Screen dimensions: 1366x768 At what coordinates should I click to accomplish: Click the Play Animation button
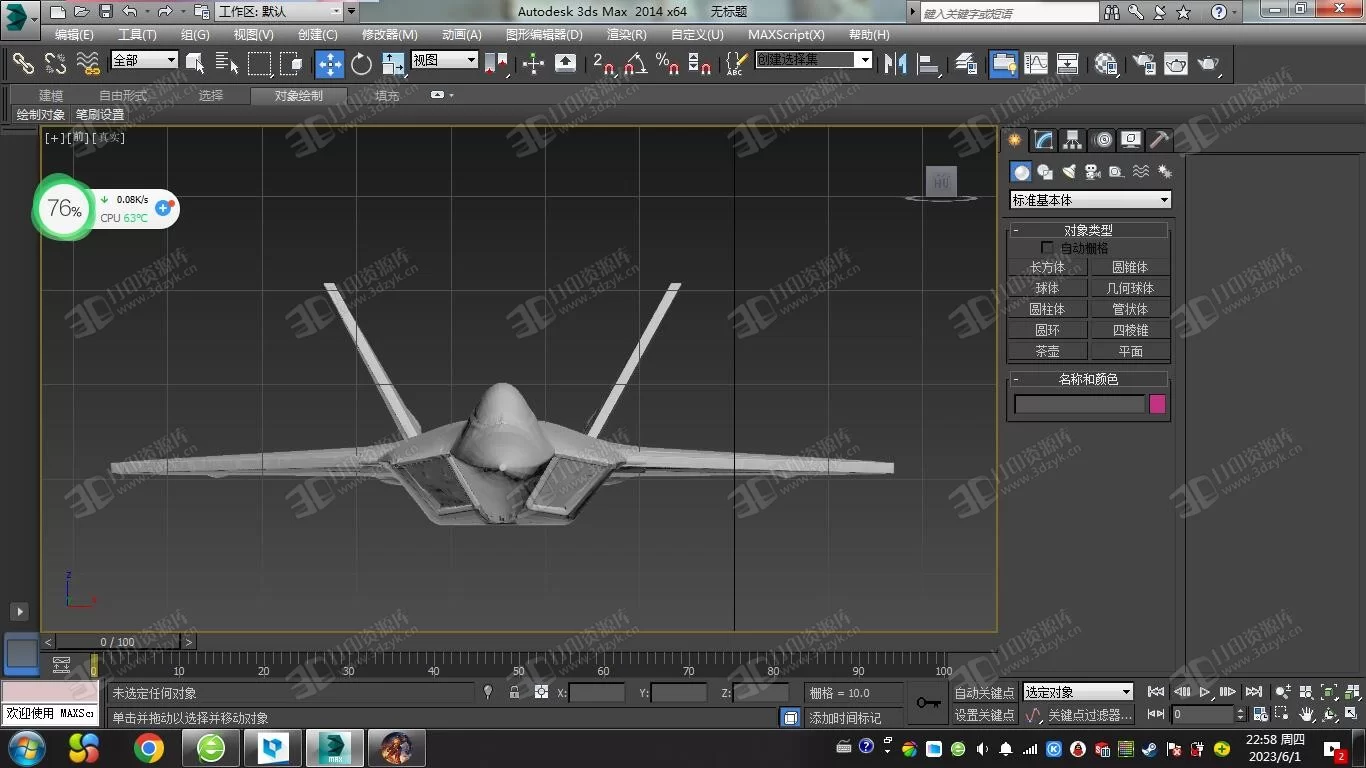1205,692
